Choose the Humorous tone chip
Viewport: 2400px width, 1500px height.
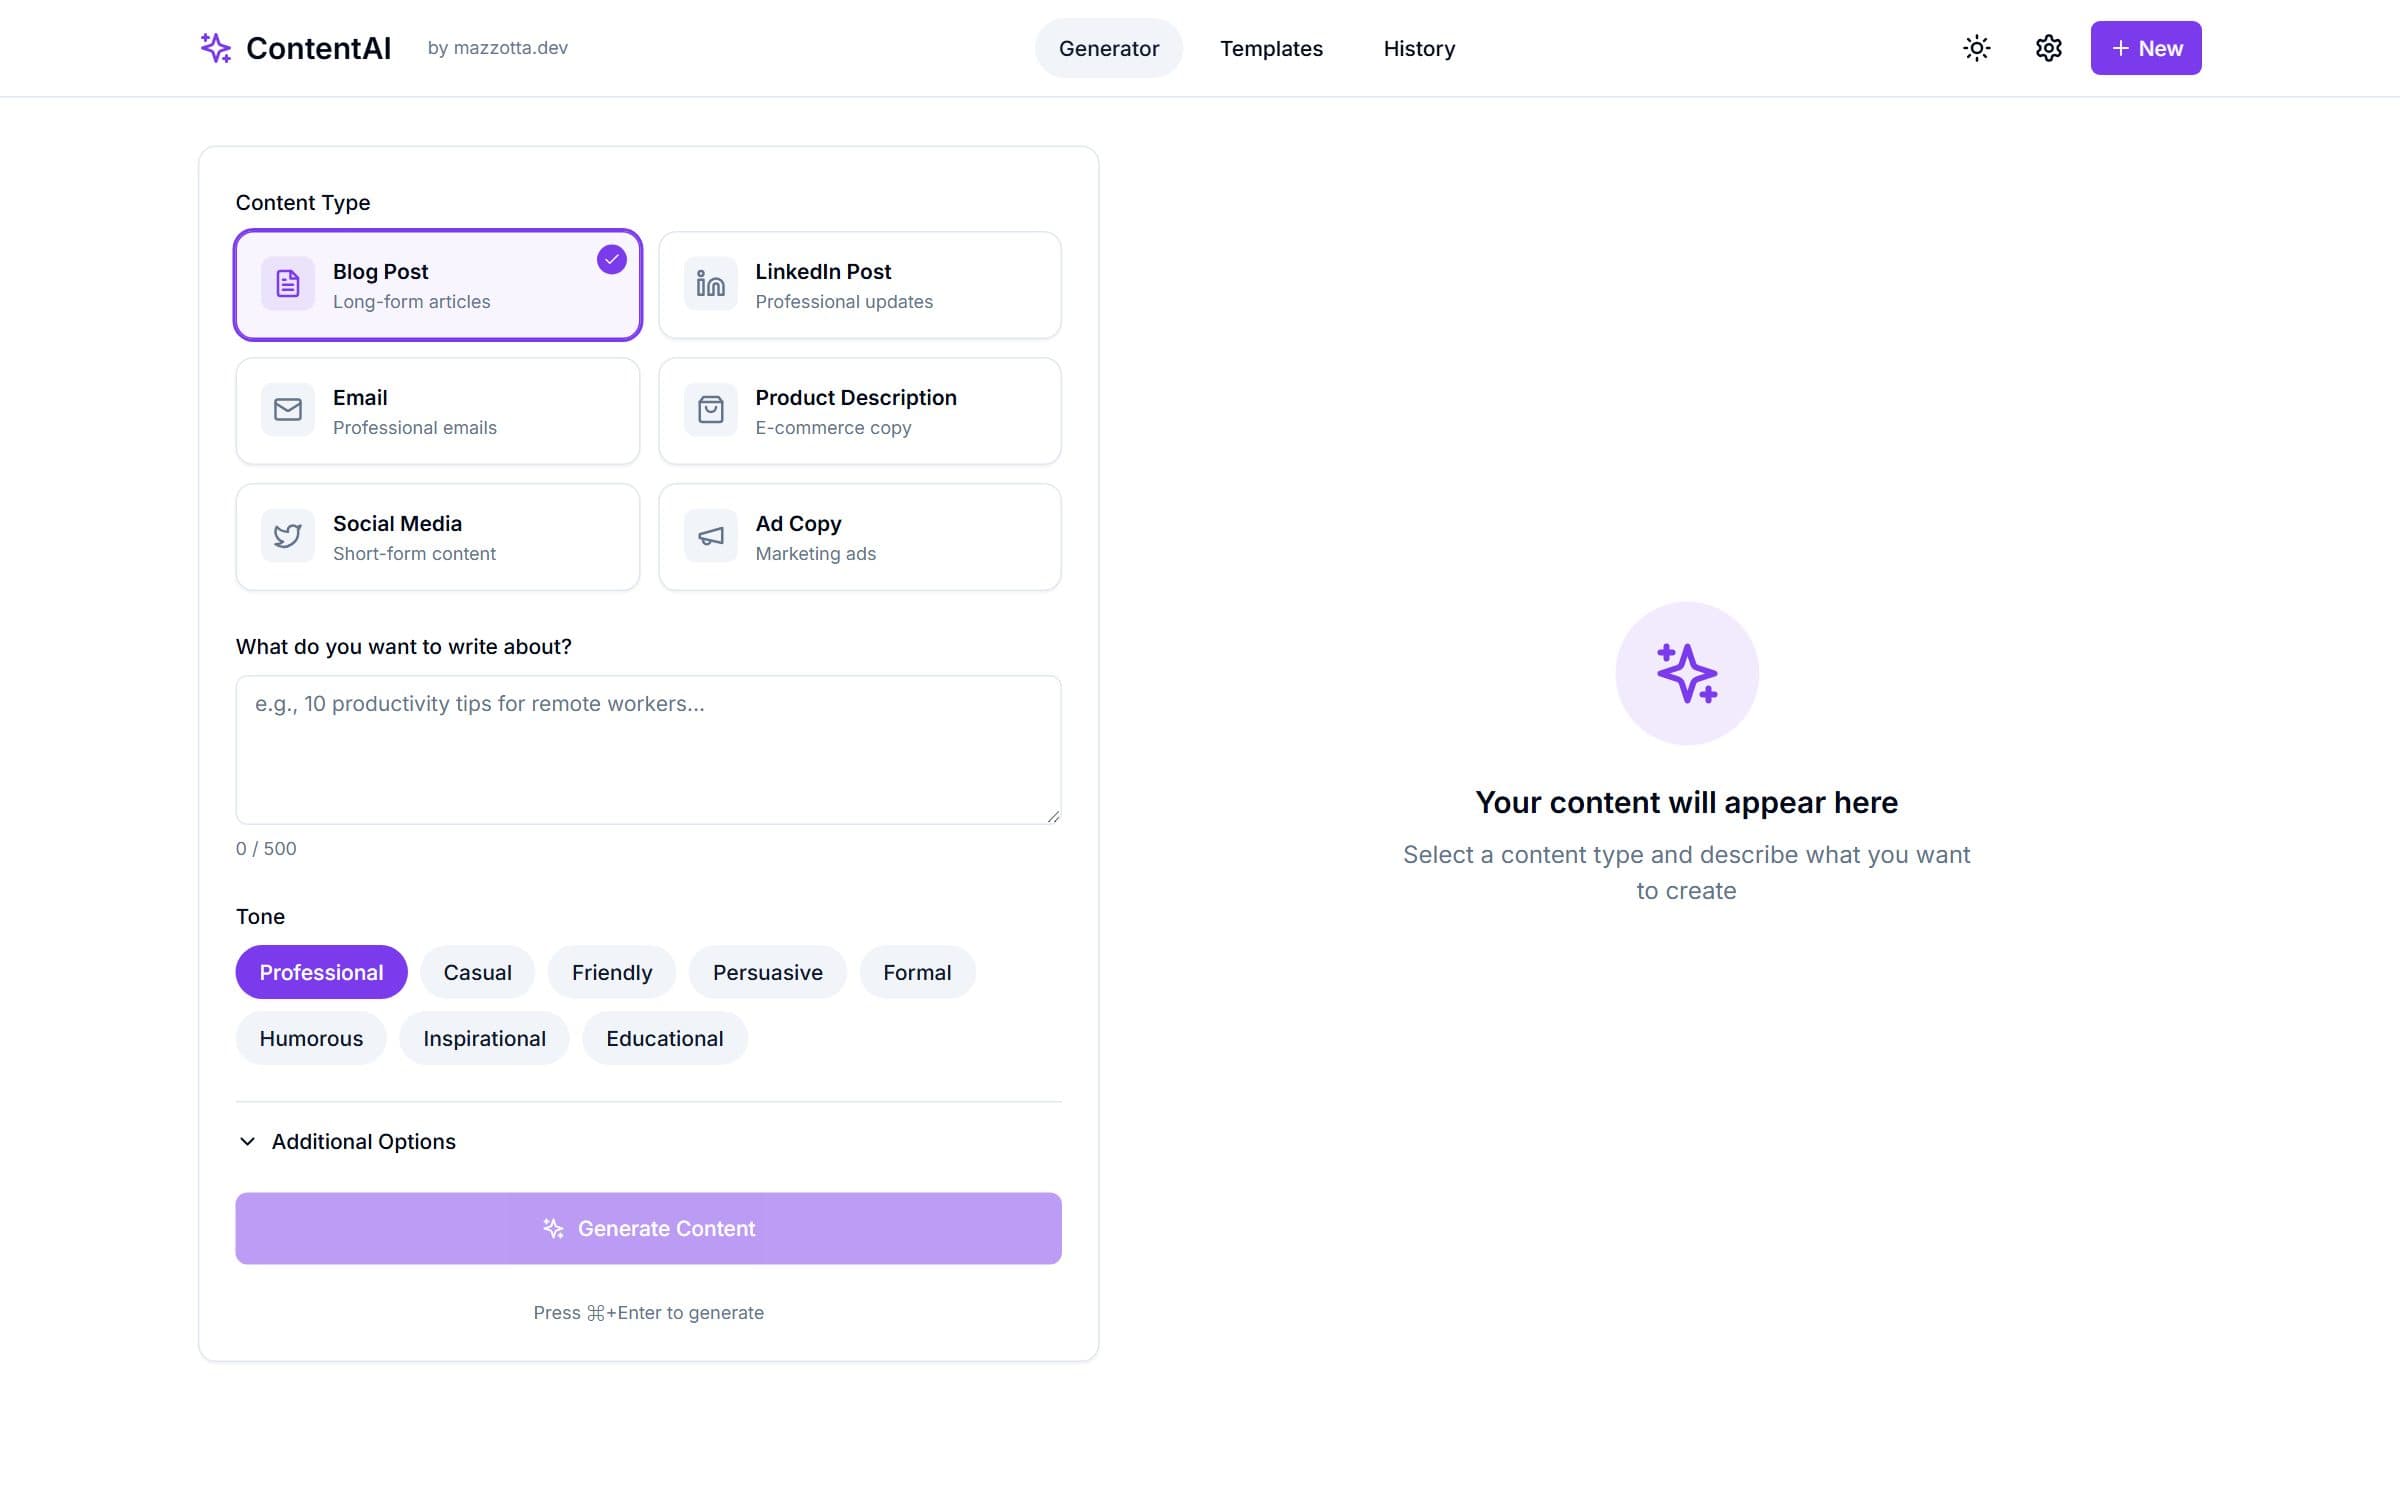[x=311, y=1038]
